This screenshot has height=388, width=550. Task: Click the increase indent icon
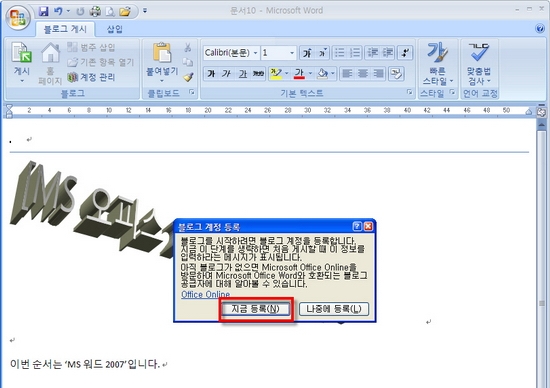coord(388,53)
